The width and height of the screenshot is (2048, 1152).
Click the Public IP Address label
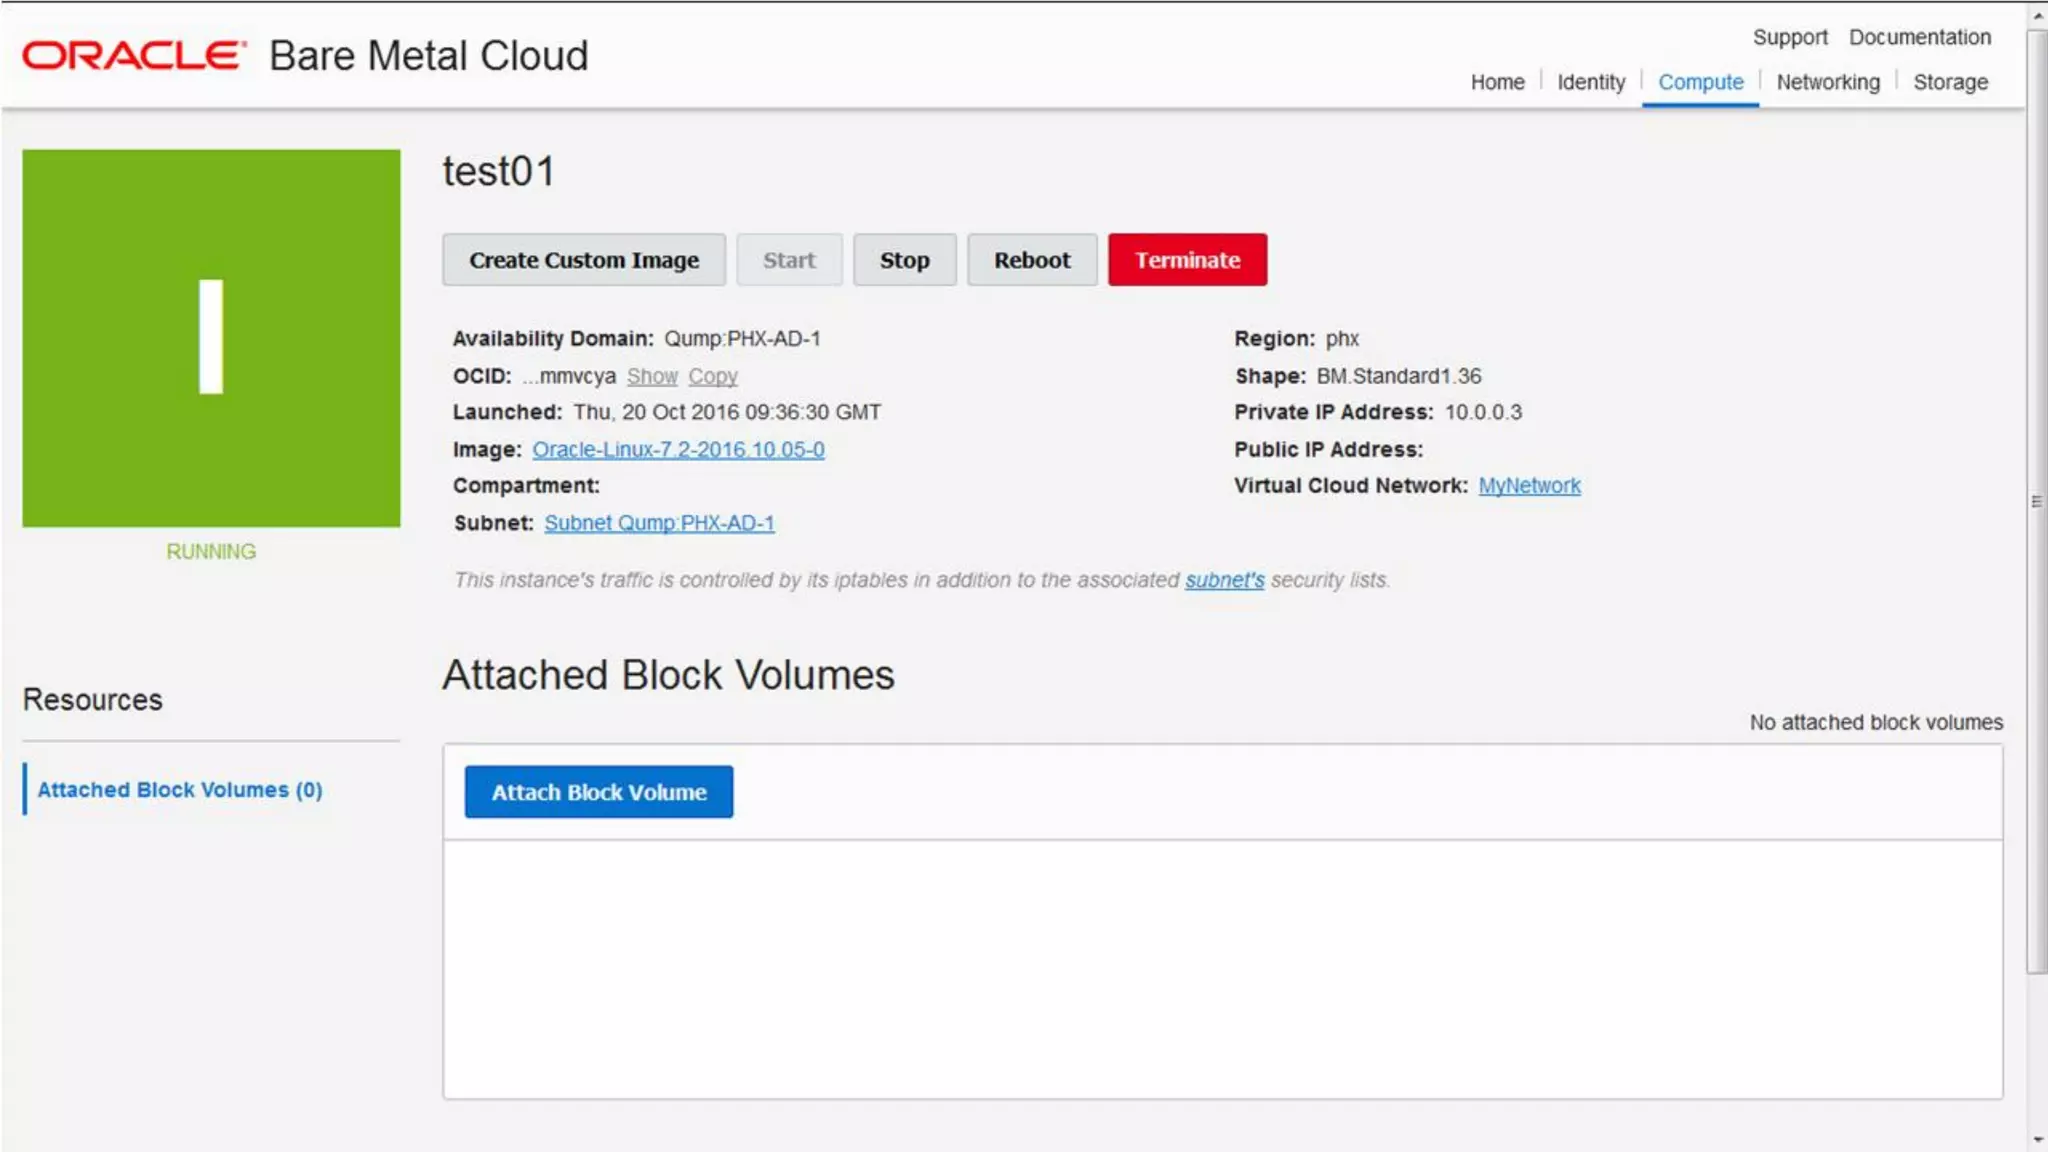1328,449
